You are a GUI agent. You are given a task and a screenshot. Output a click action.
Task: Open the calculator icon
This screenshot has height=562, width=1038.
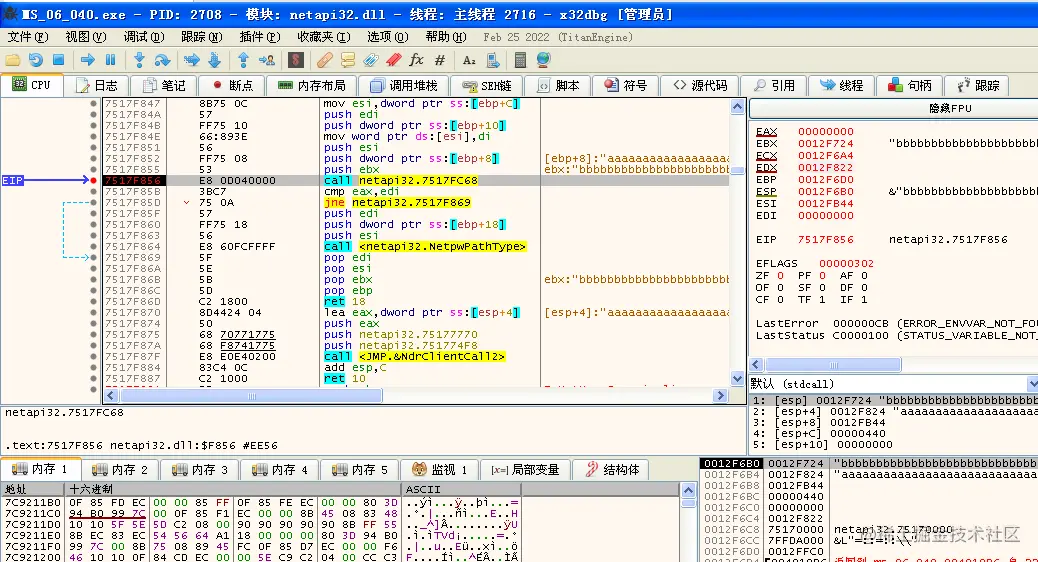(x=520, y=60)
